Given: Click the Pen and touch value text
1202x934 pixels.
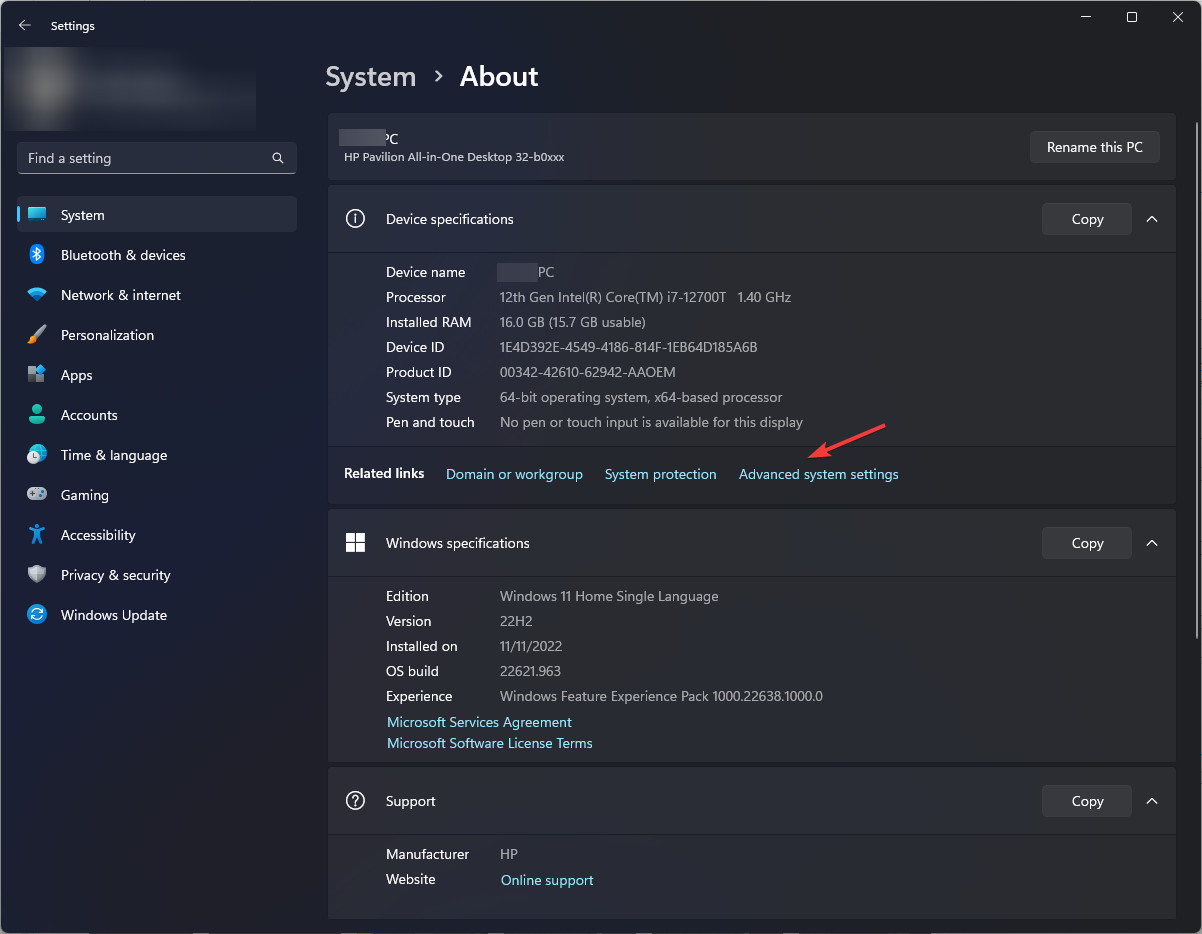Looking at the screenshot, I should 651,422.
